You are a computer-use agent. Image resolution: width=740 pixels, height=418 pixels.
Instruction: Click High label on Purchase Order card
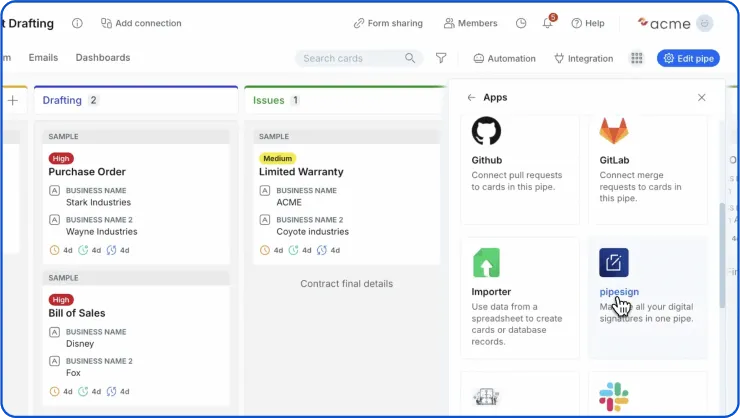(61, 159)
